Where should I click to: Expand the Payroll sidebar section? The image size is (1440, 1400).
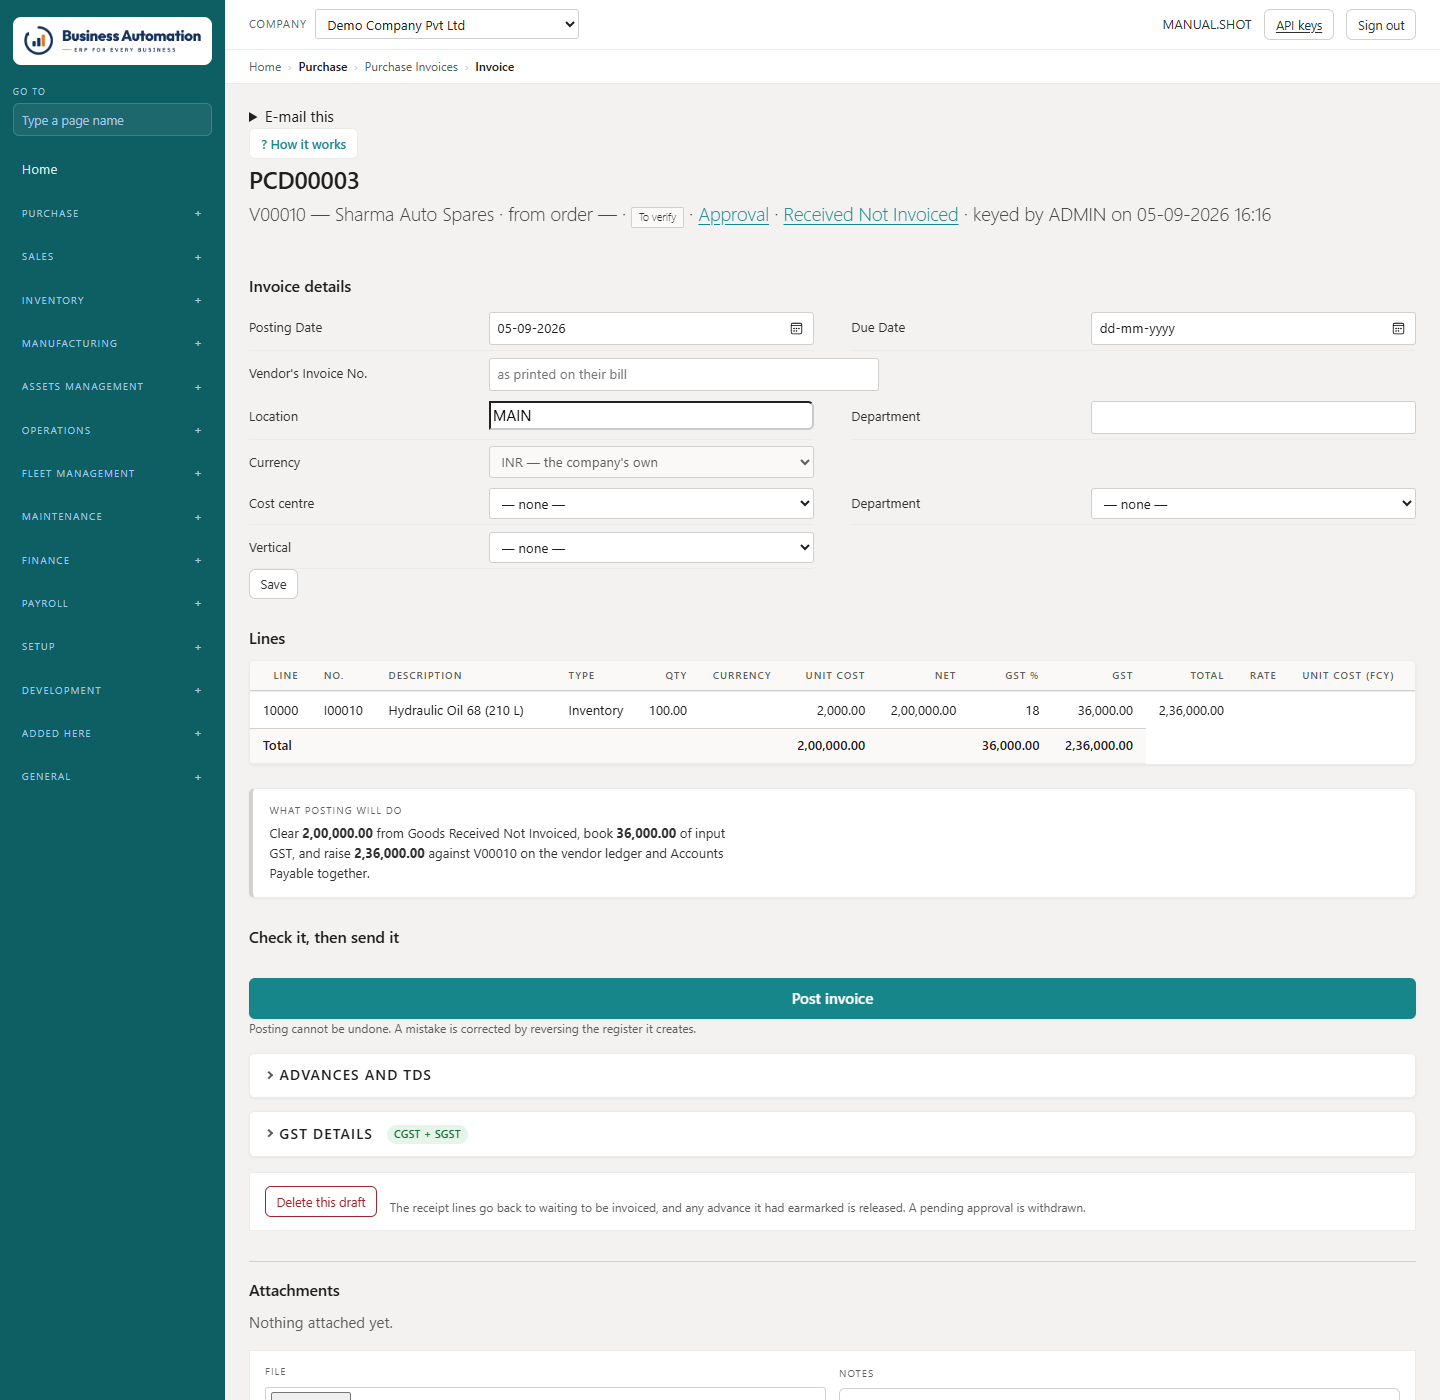pos(112,604)
